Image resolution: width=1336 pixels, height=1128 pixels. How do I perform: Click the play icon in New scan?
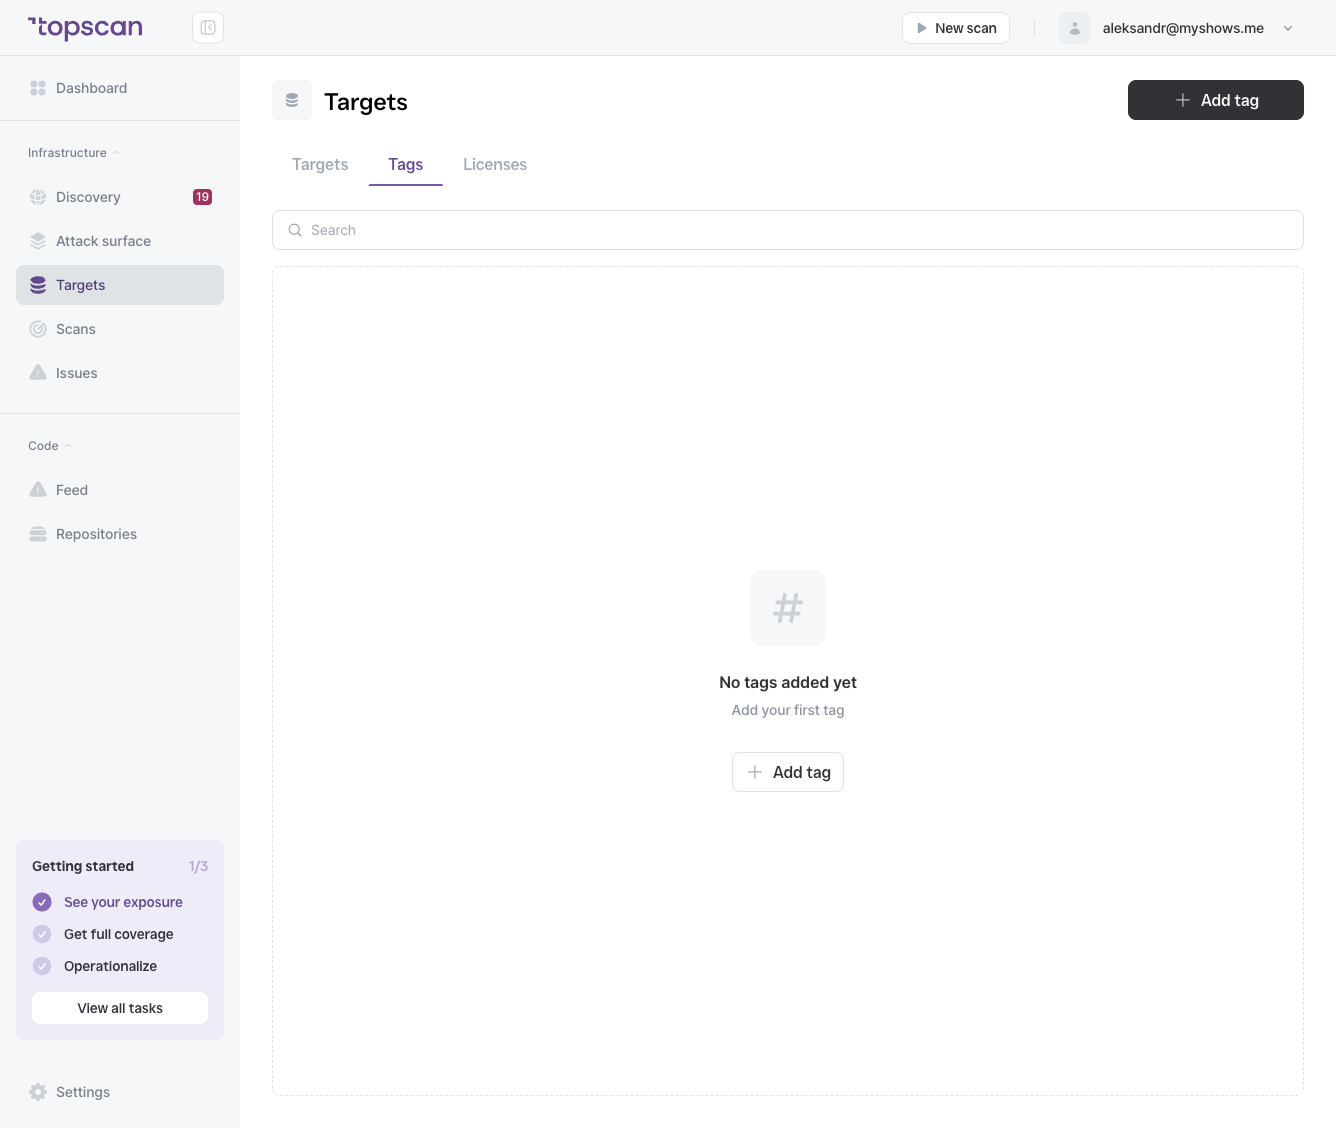click(x=922, y=28)
